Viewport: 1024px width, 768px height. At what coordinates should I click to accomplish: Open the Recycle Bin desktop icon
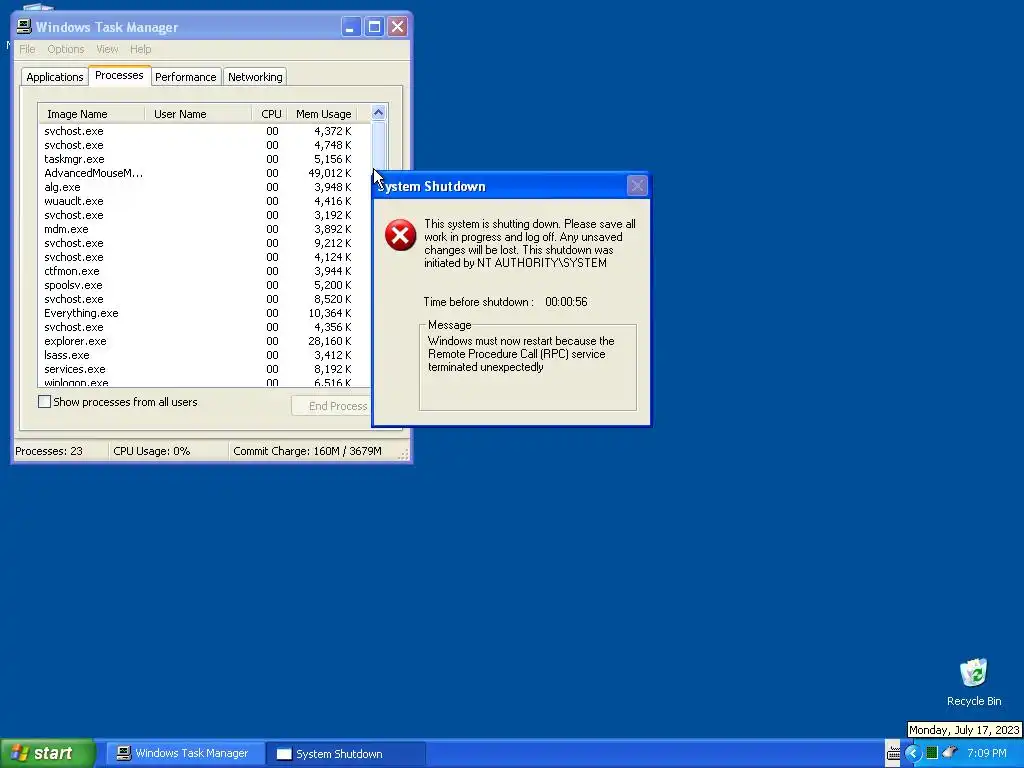click(x=974, y=682)
